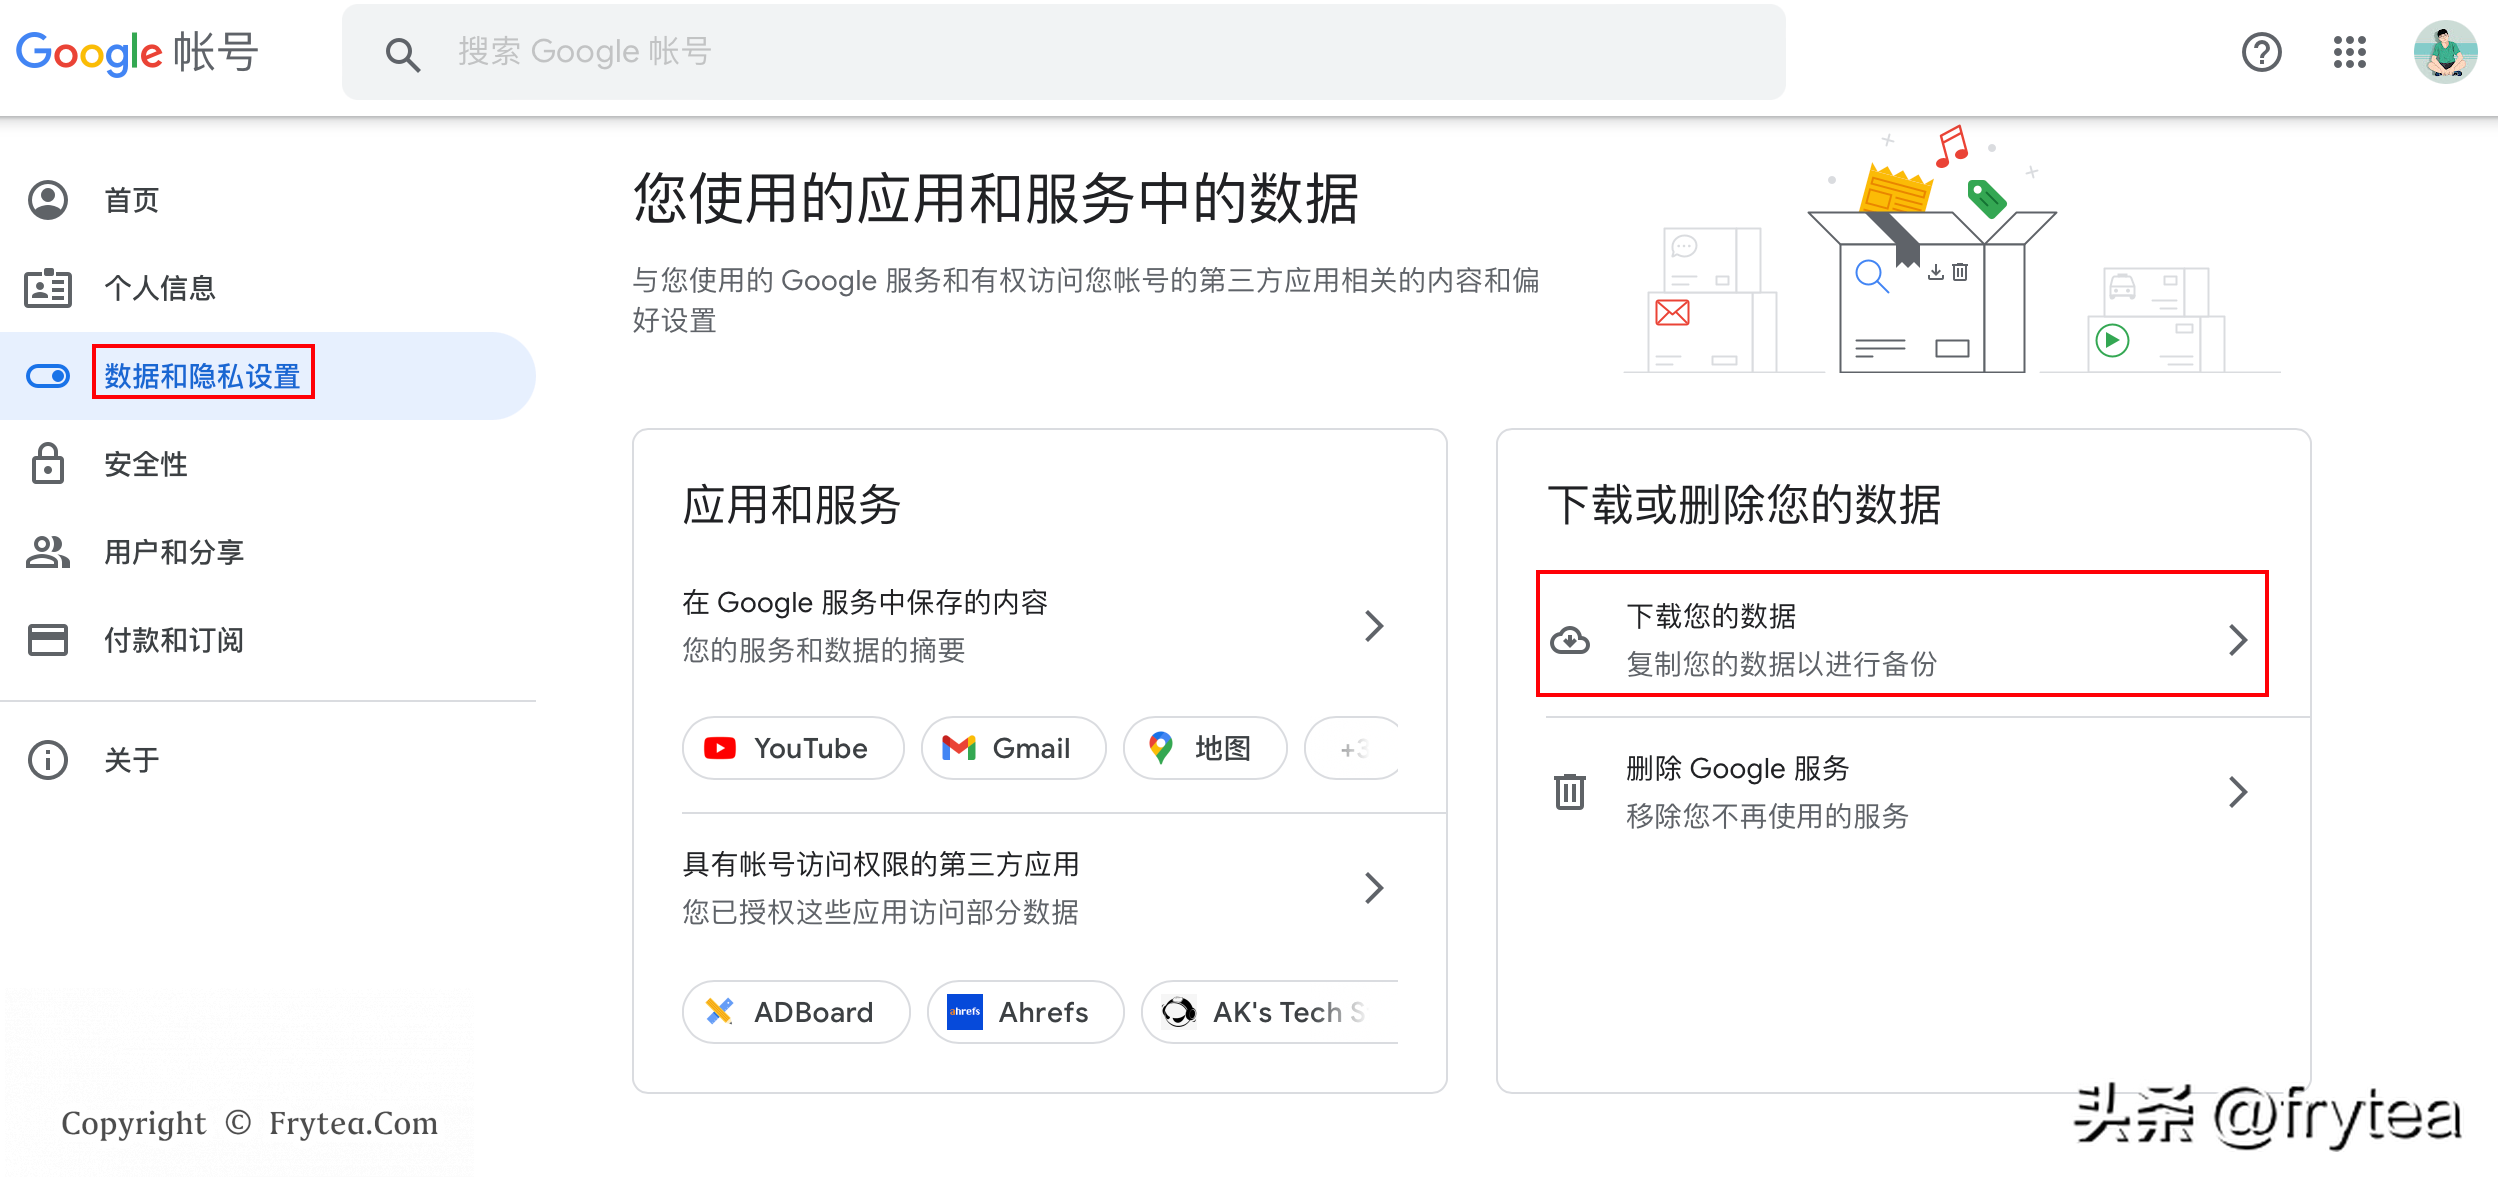Open 用户和分享 page
This screenshot has height=1182, width=2498.
click(x=174, y=552)
